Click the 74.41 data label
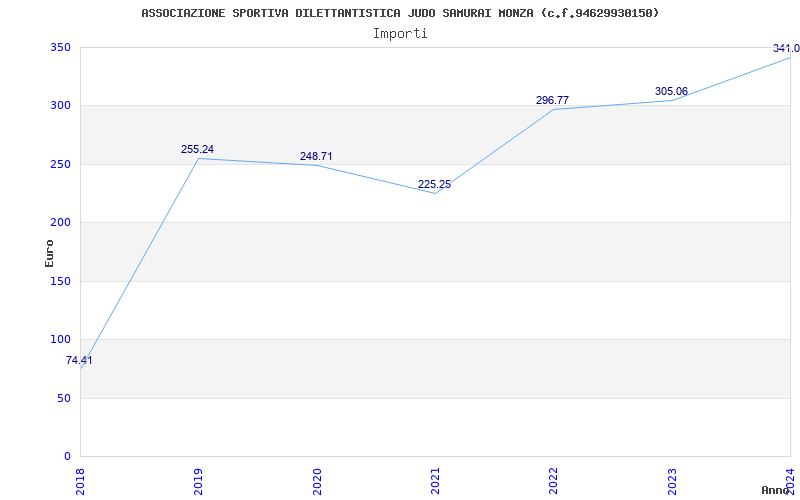The image size is (800, 500). click(79, 360)
